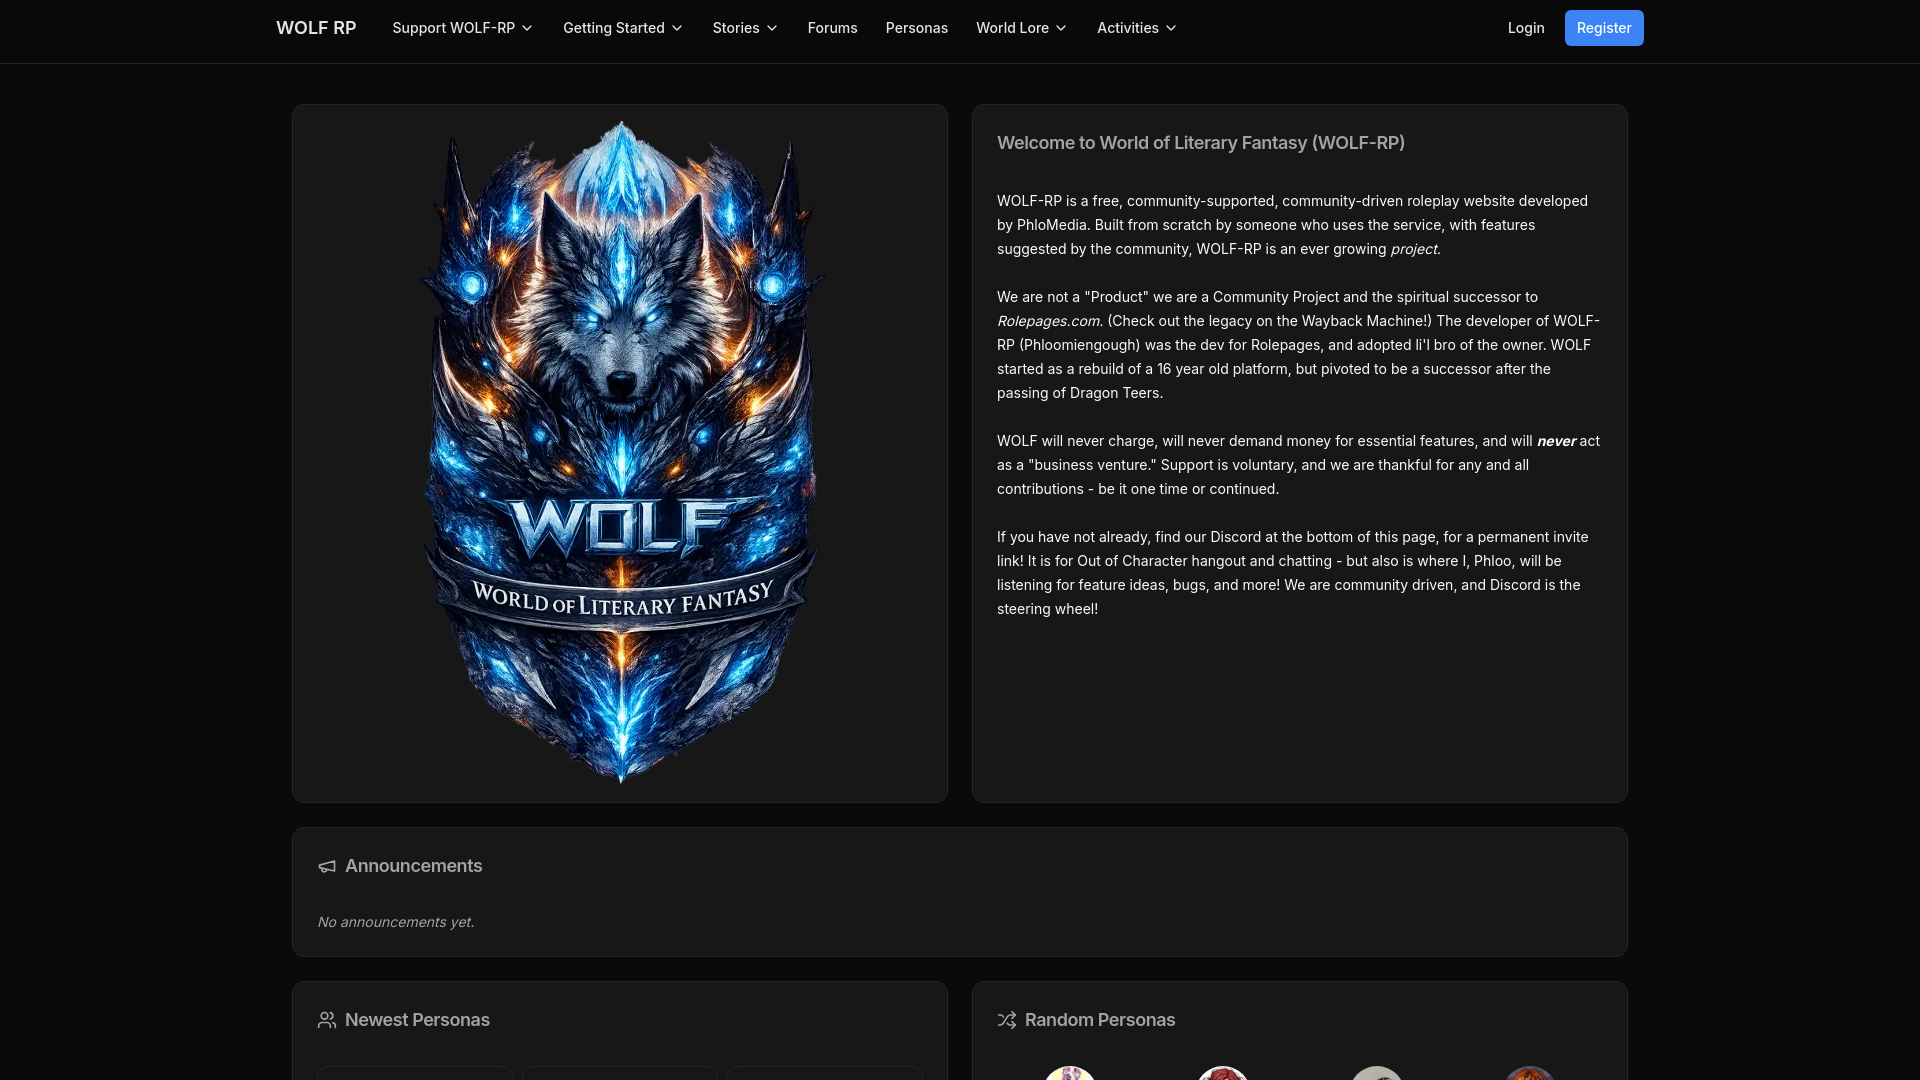Click the WOLF shield logo image

(620, 452)
